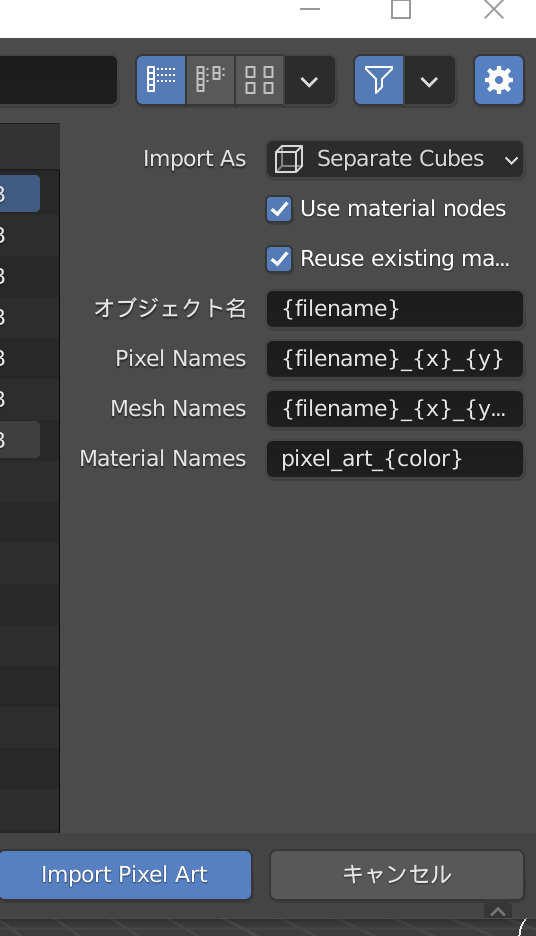
Task: Click the cube icon in Import As
Action: click(x=289, y=159)
